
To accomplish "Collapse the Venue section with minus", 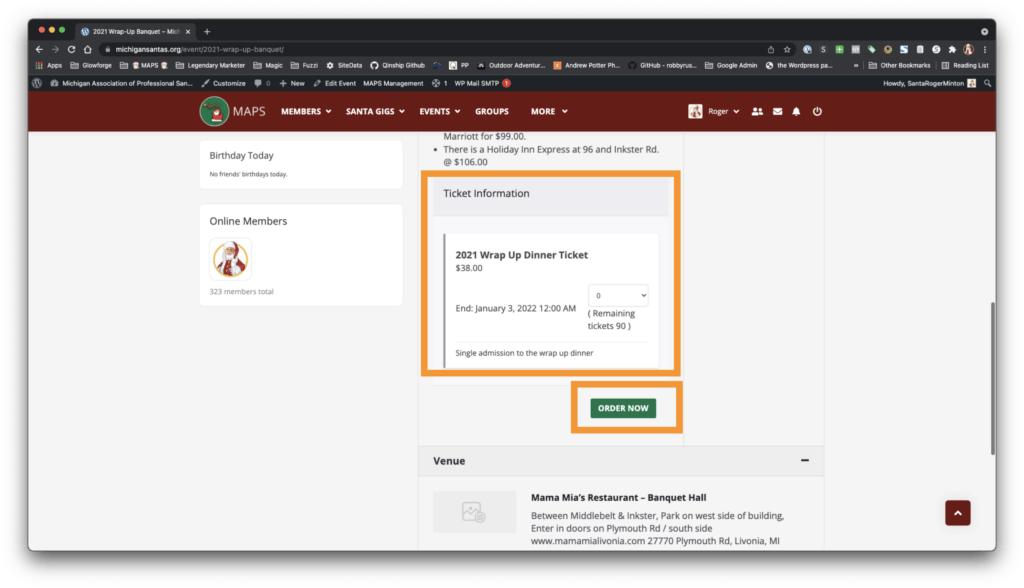I will (805, 461).
